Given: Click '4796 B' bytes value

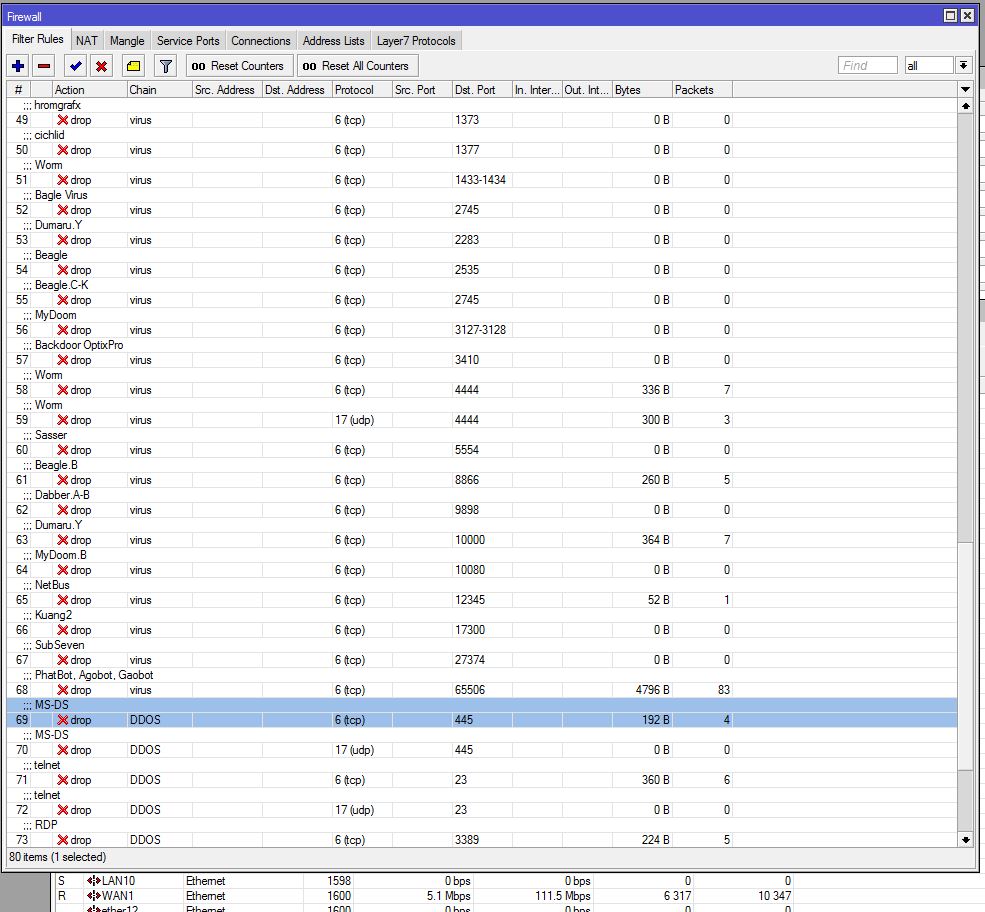Looking at the screenshot, I should pyautogui.click(x=652, y=690).
